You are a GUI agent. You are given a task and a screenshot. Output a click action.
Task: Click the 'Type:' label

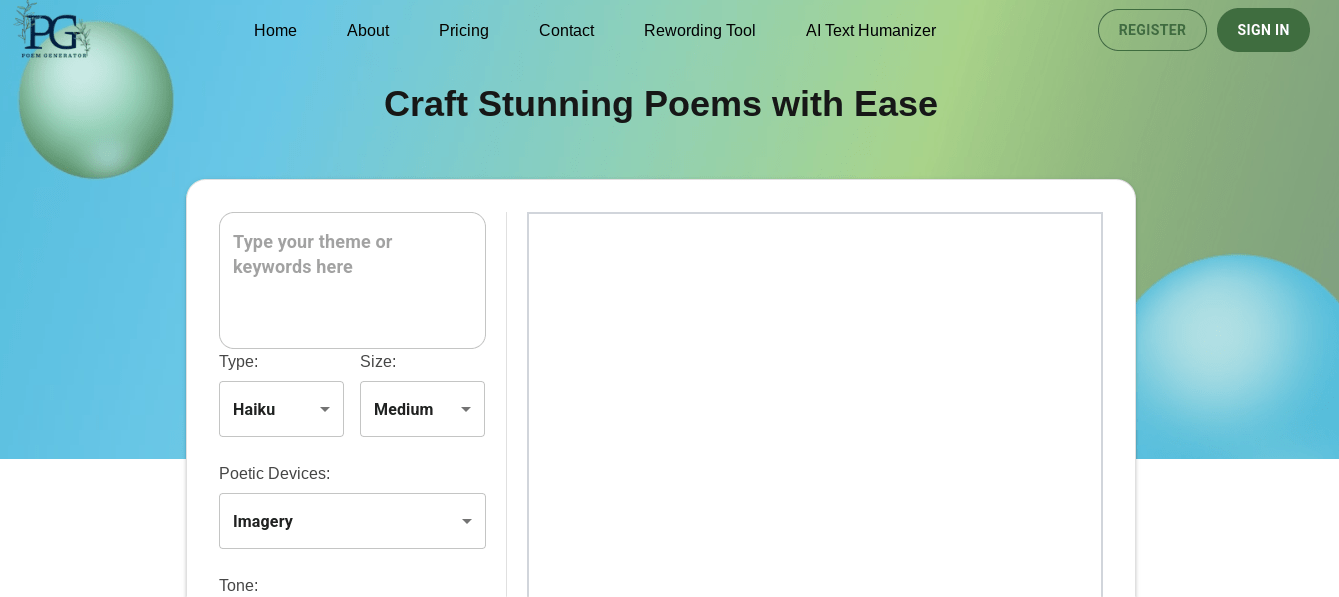click(238, 362)
